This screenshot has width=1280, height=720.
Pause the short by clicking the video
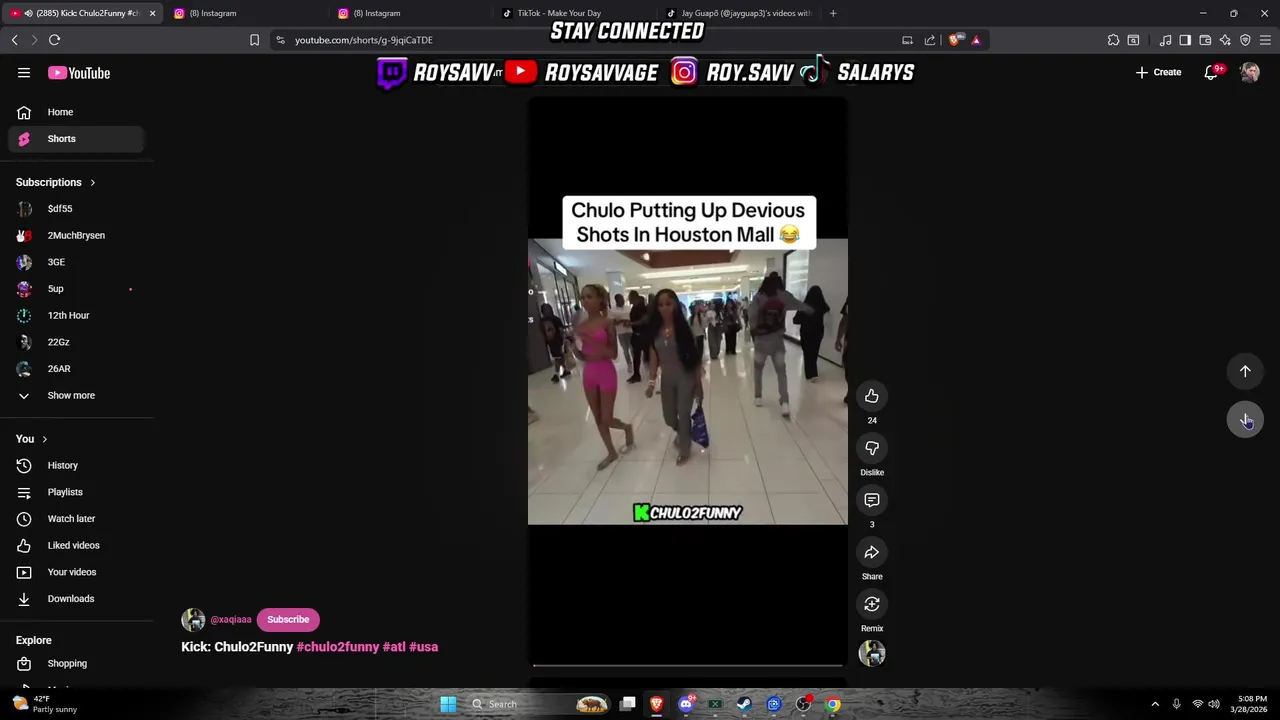pos(688,381)
